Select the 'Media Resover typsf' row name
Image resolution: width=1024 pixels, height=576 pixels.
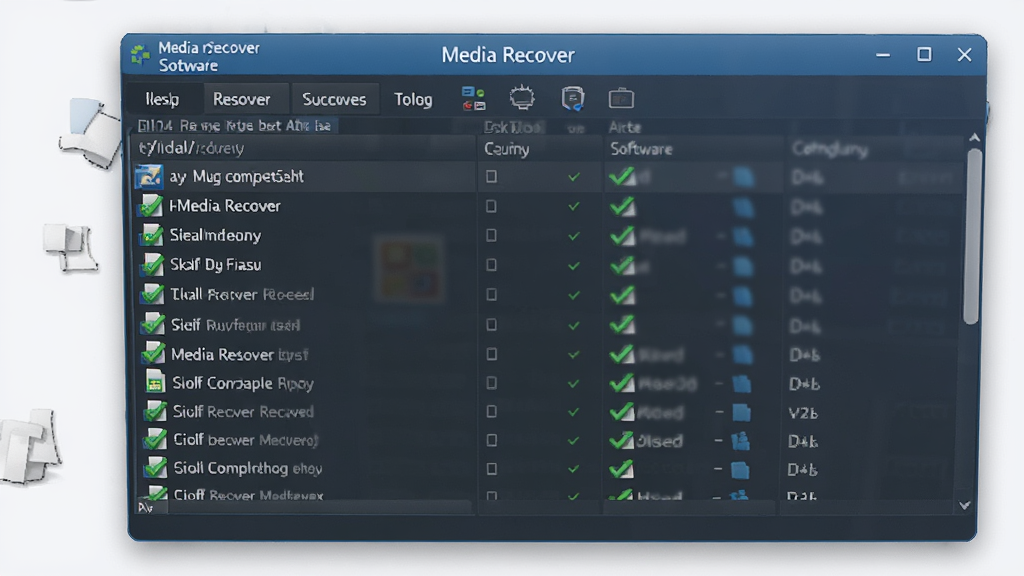pyautogui.click(x=239, y=355)
